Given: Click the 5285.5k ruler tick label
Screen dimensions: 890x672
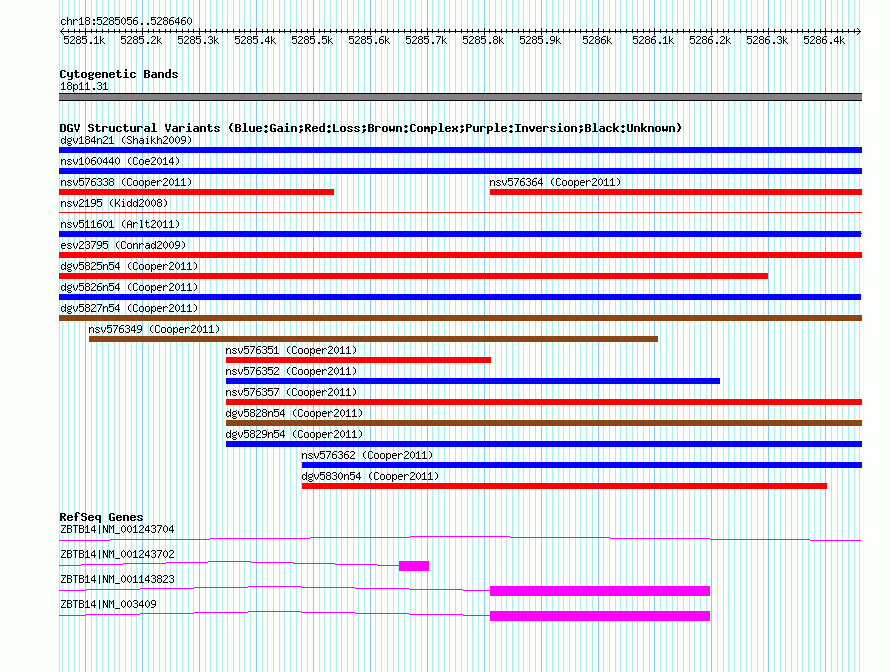Looking at the screenshot, I should pos(312,40).
